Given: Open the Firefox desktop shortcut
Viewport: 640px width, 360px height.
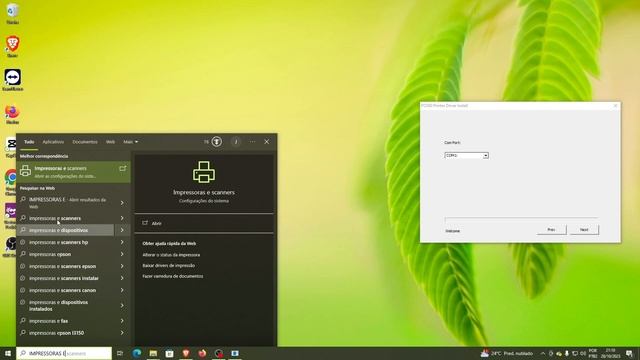Looking at the screenshot, I should [x=12, y=114].
